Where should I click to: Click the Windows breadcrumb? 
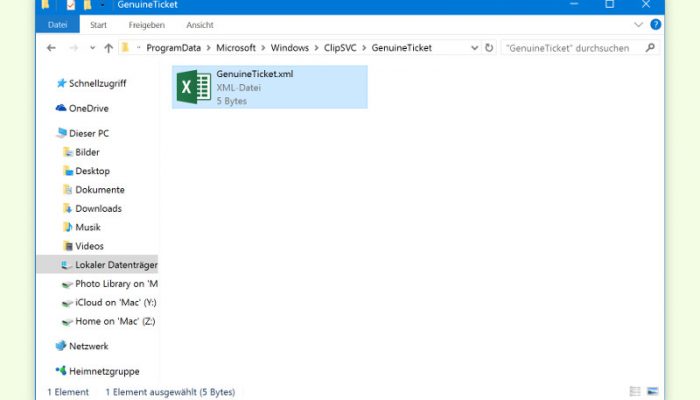pyautogui.click(x=289, y=48)
